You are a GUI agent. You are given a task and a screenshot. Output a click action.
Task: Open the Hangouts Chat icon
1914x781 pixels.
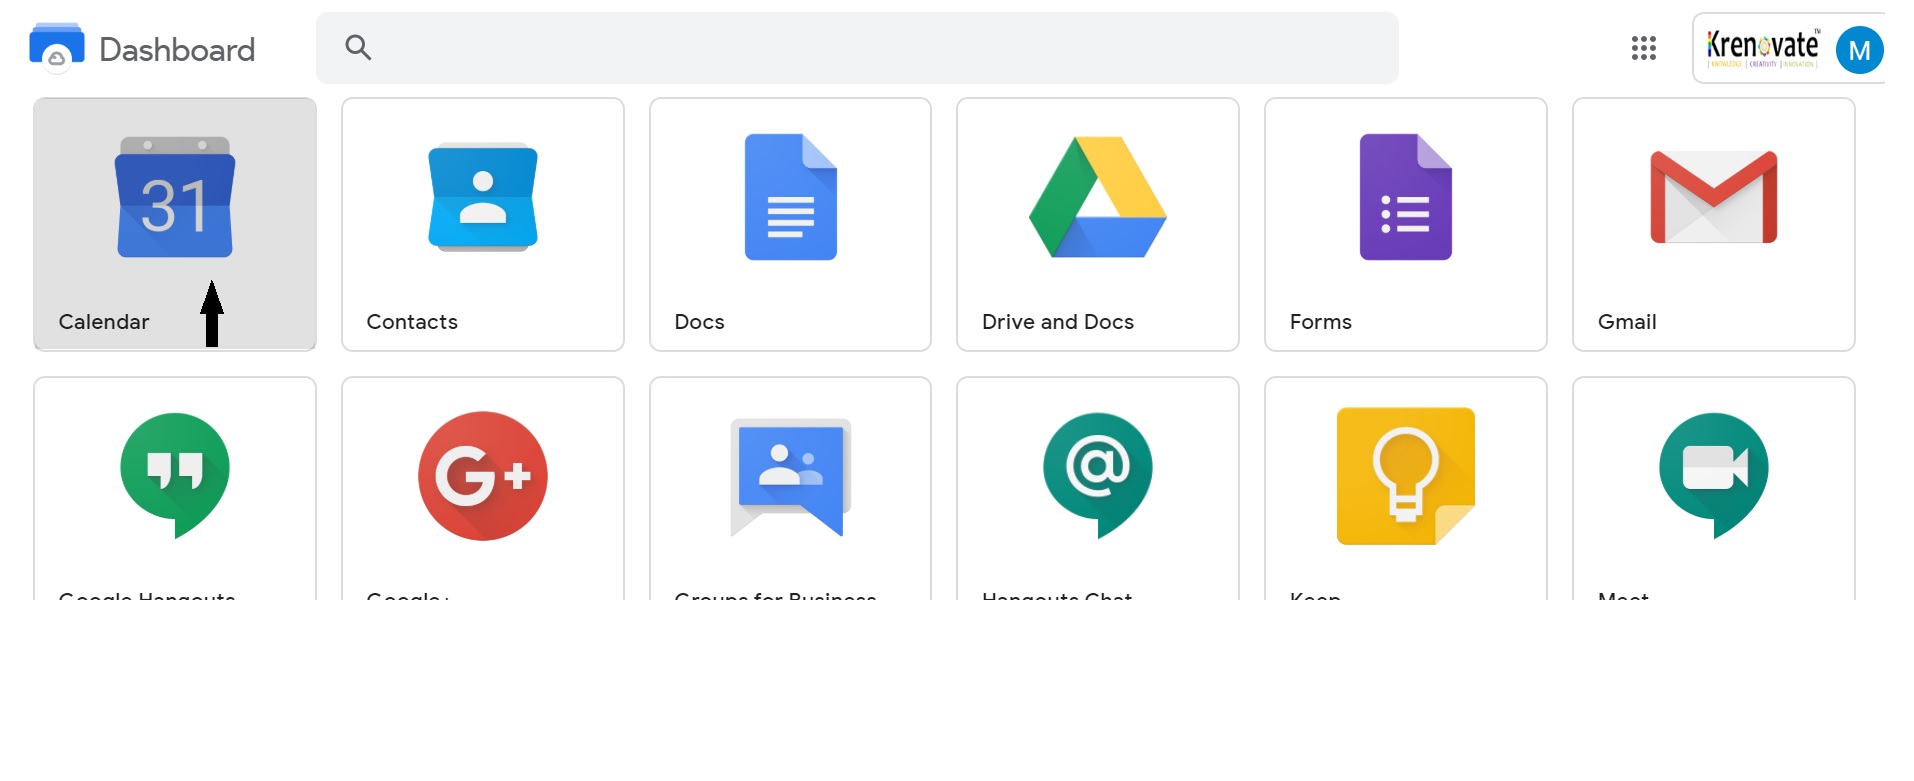[1098, 475]
